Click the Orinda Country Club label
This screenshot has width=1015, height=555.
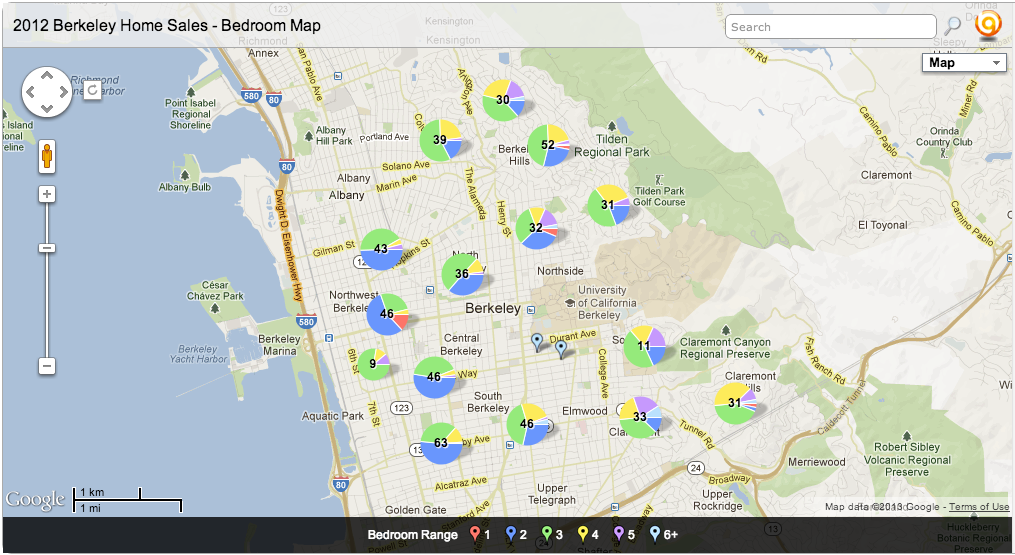tap(944, 136)
